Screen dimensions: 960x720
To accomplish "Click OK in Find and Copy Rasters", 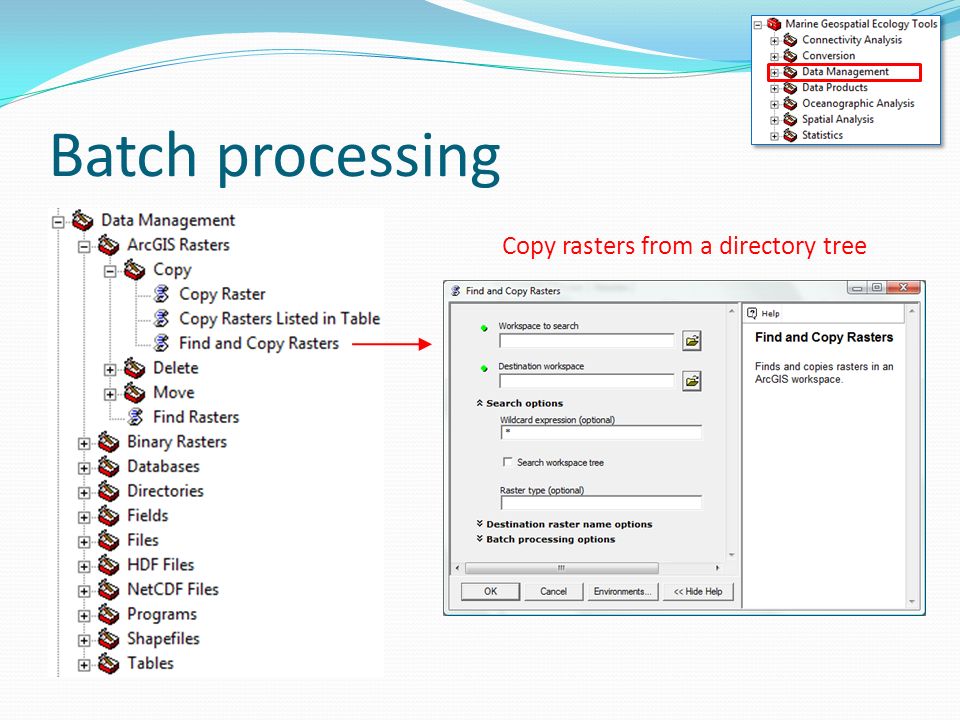I will point(490,591).
